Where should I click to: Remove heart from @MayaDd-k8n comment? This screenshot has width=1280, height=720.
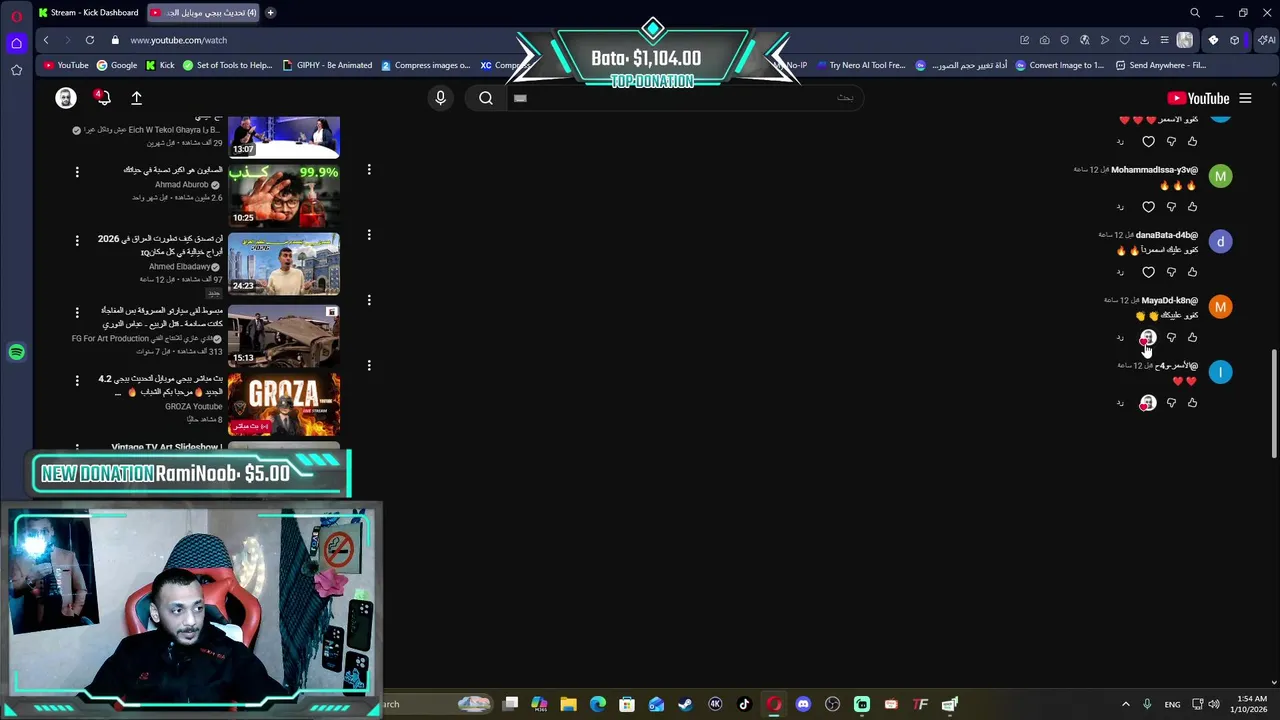coord(1147,338)
